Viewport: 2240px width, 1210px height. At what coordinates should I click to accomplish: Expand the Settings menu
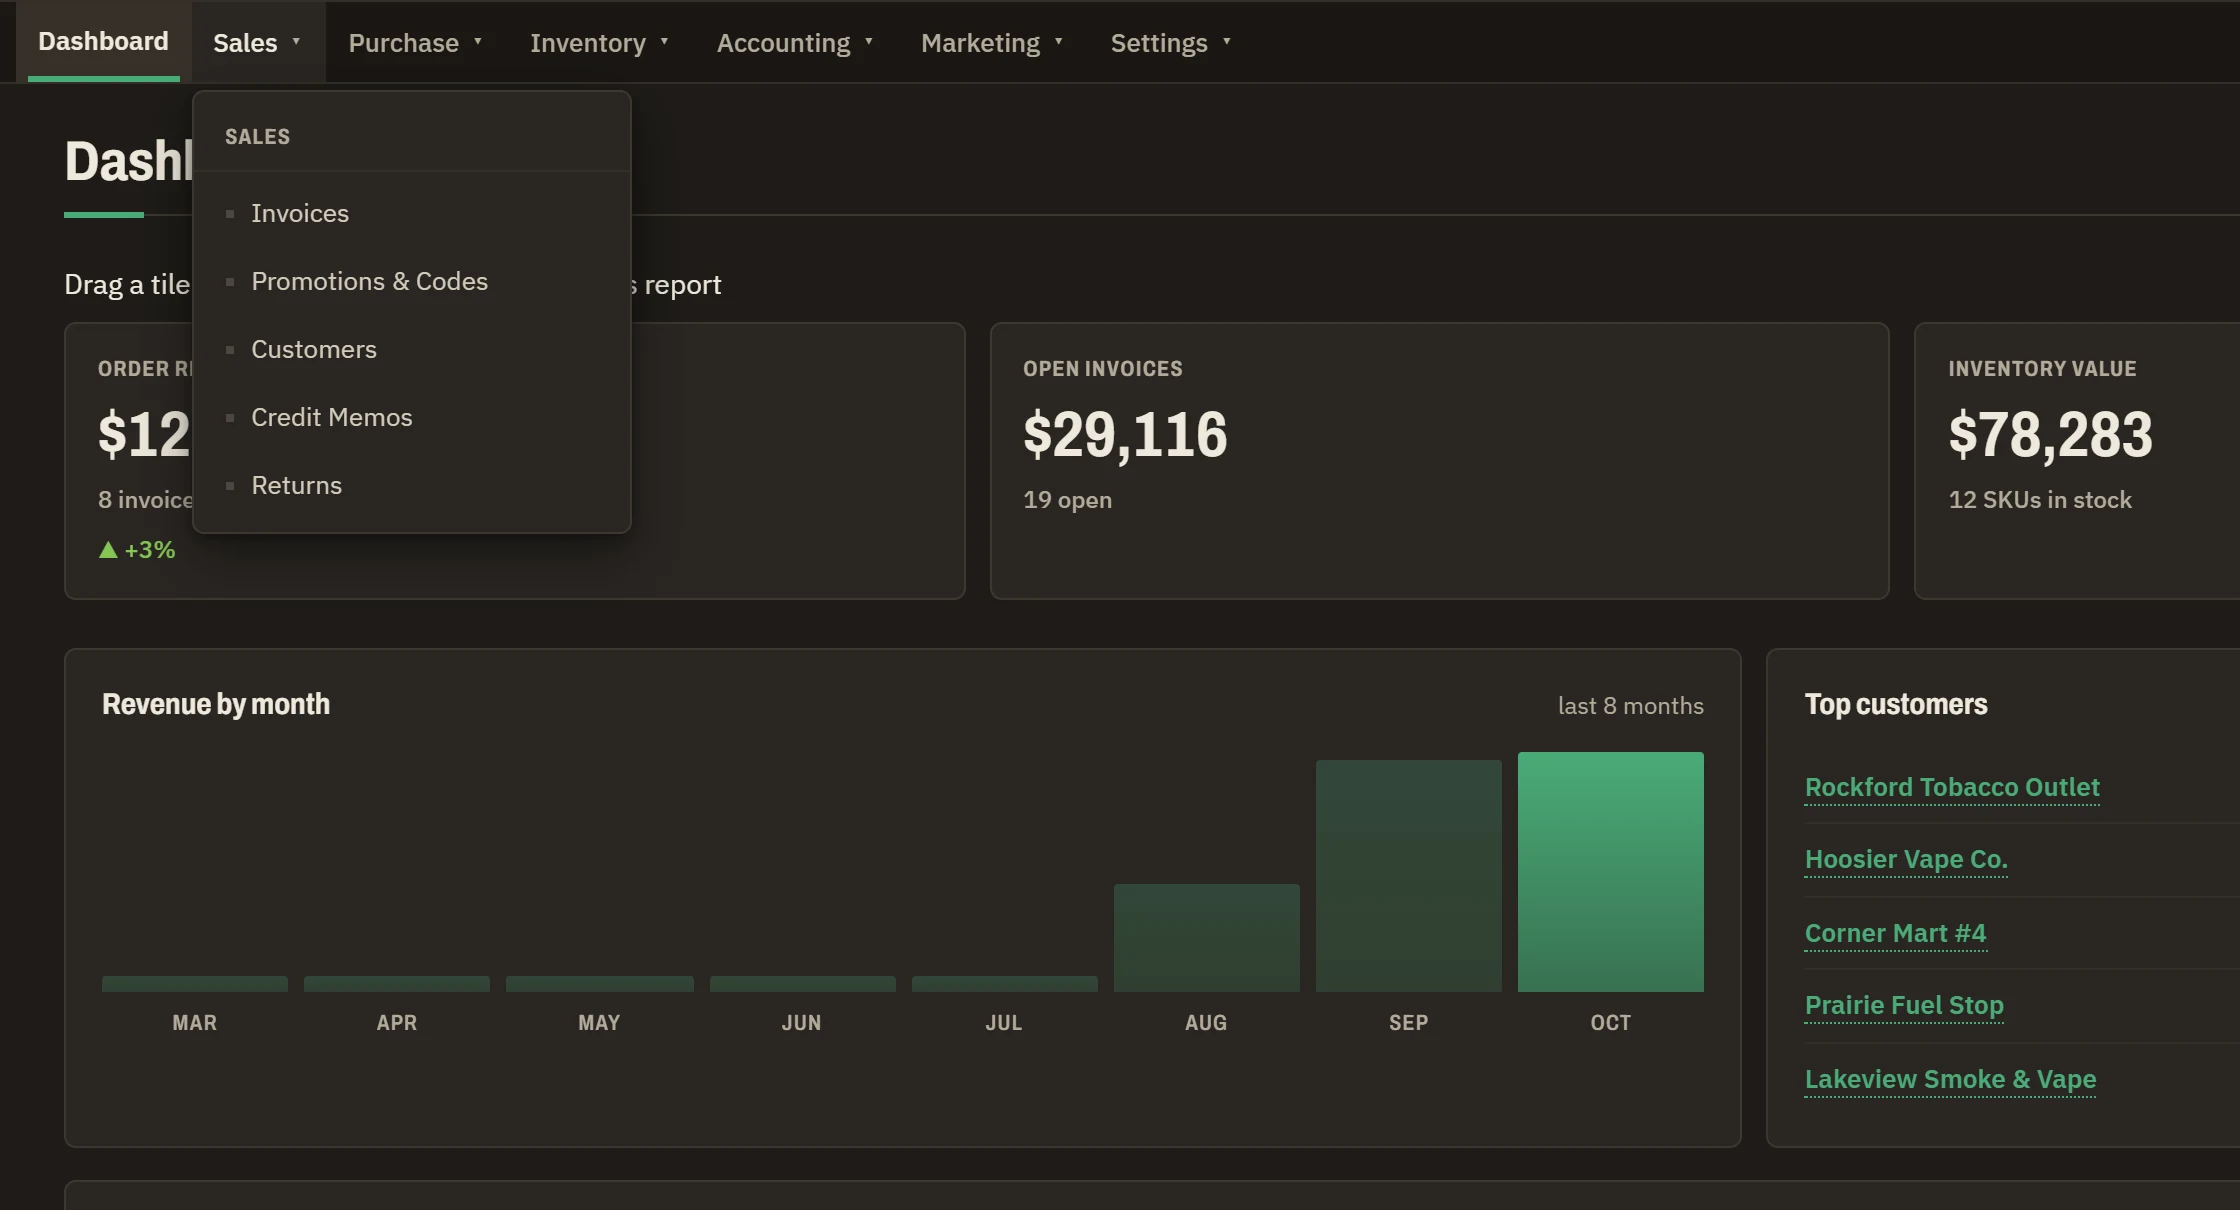tap(1171, 42)
